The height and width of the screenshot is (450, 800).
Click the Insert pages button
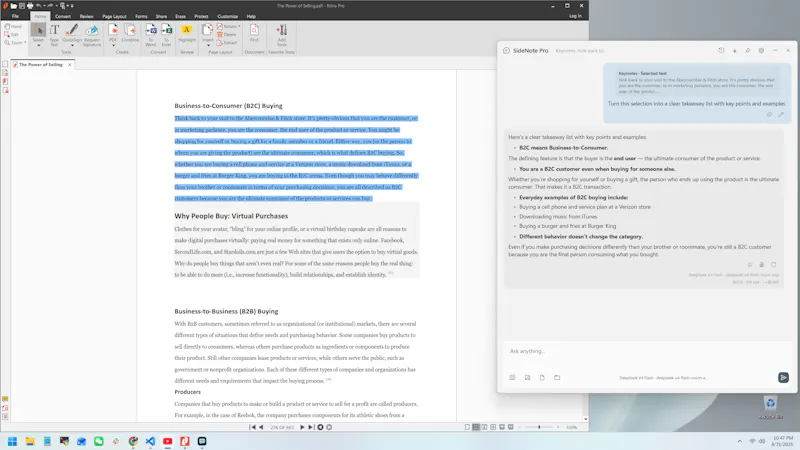(208, 33)
